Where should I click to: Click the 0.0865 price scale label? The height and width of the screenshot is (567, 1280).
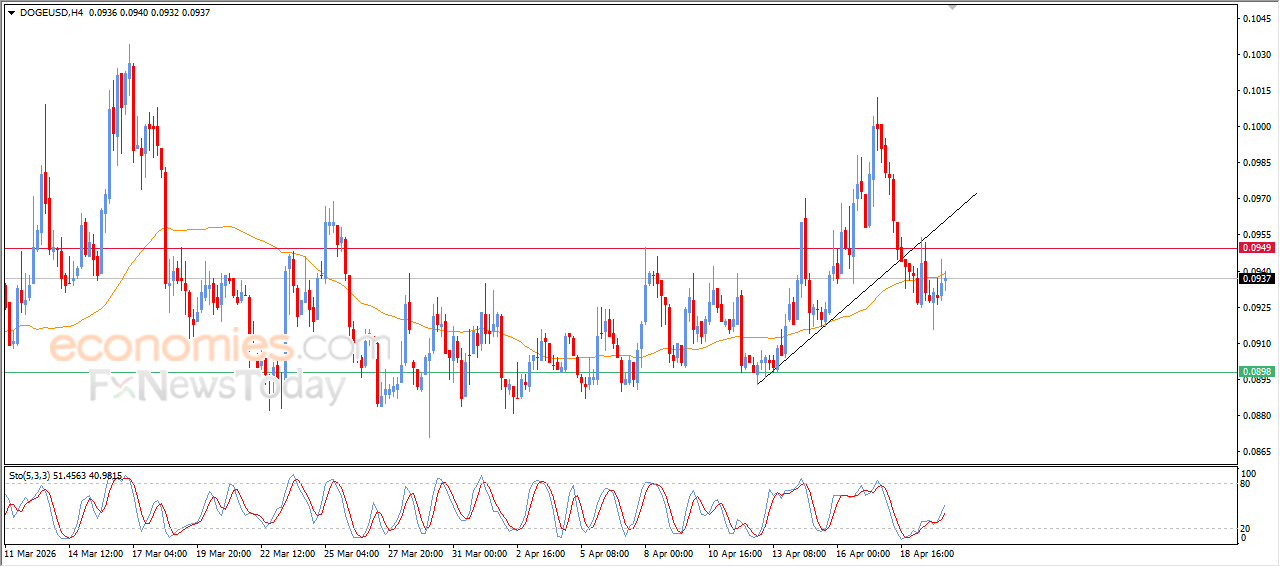(1256, 452)
